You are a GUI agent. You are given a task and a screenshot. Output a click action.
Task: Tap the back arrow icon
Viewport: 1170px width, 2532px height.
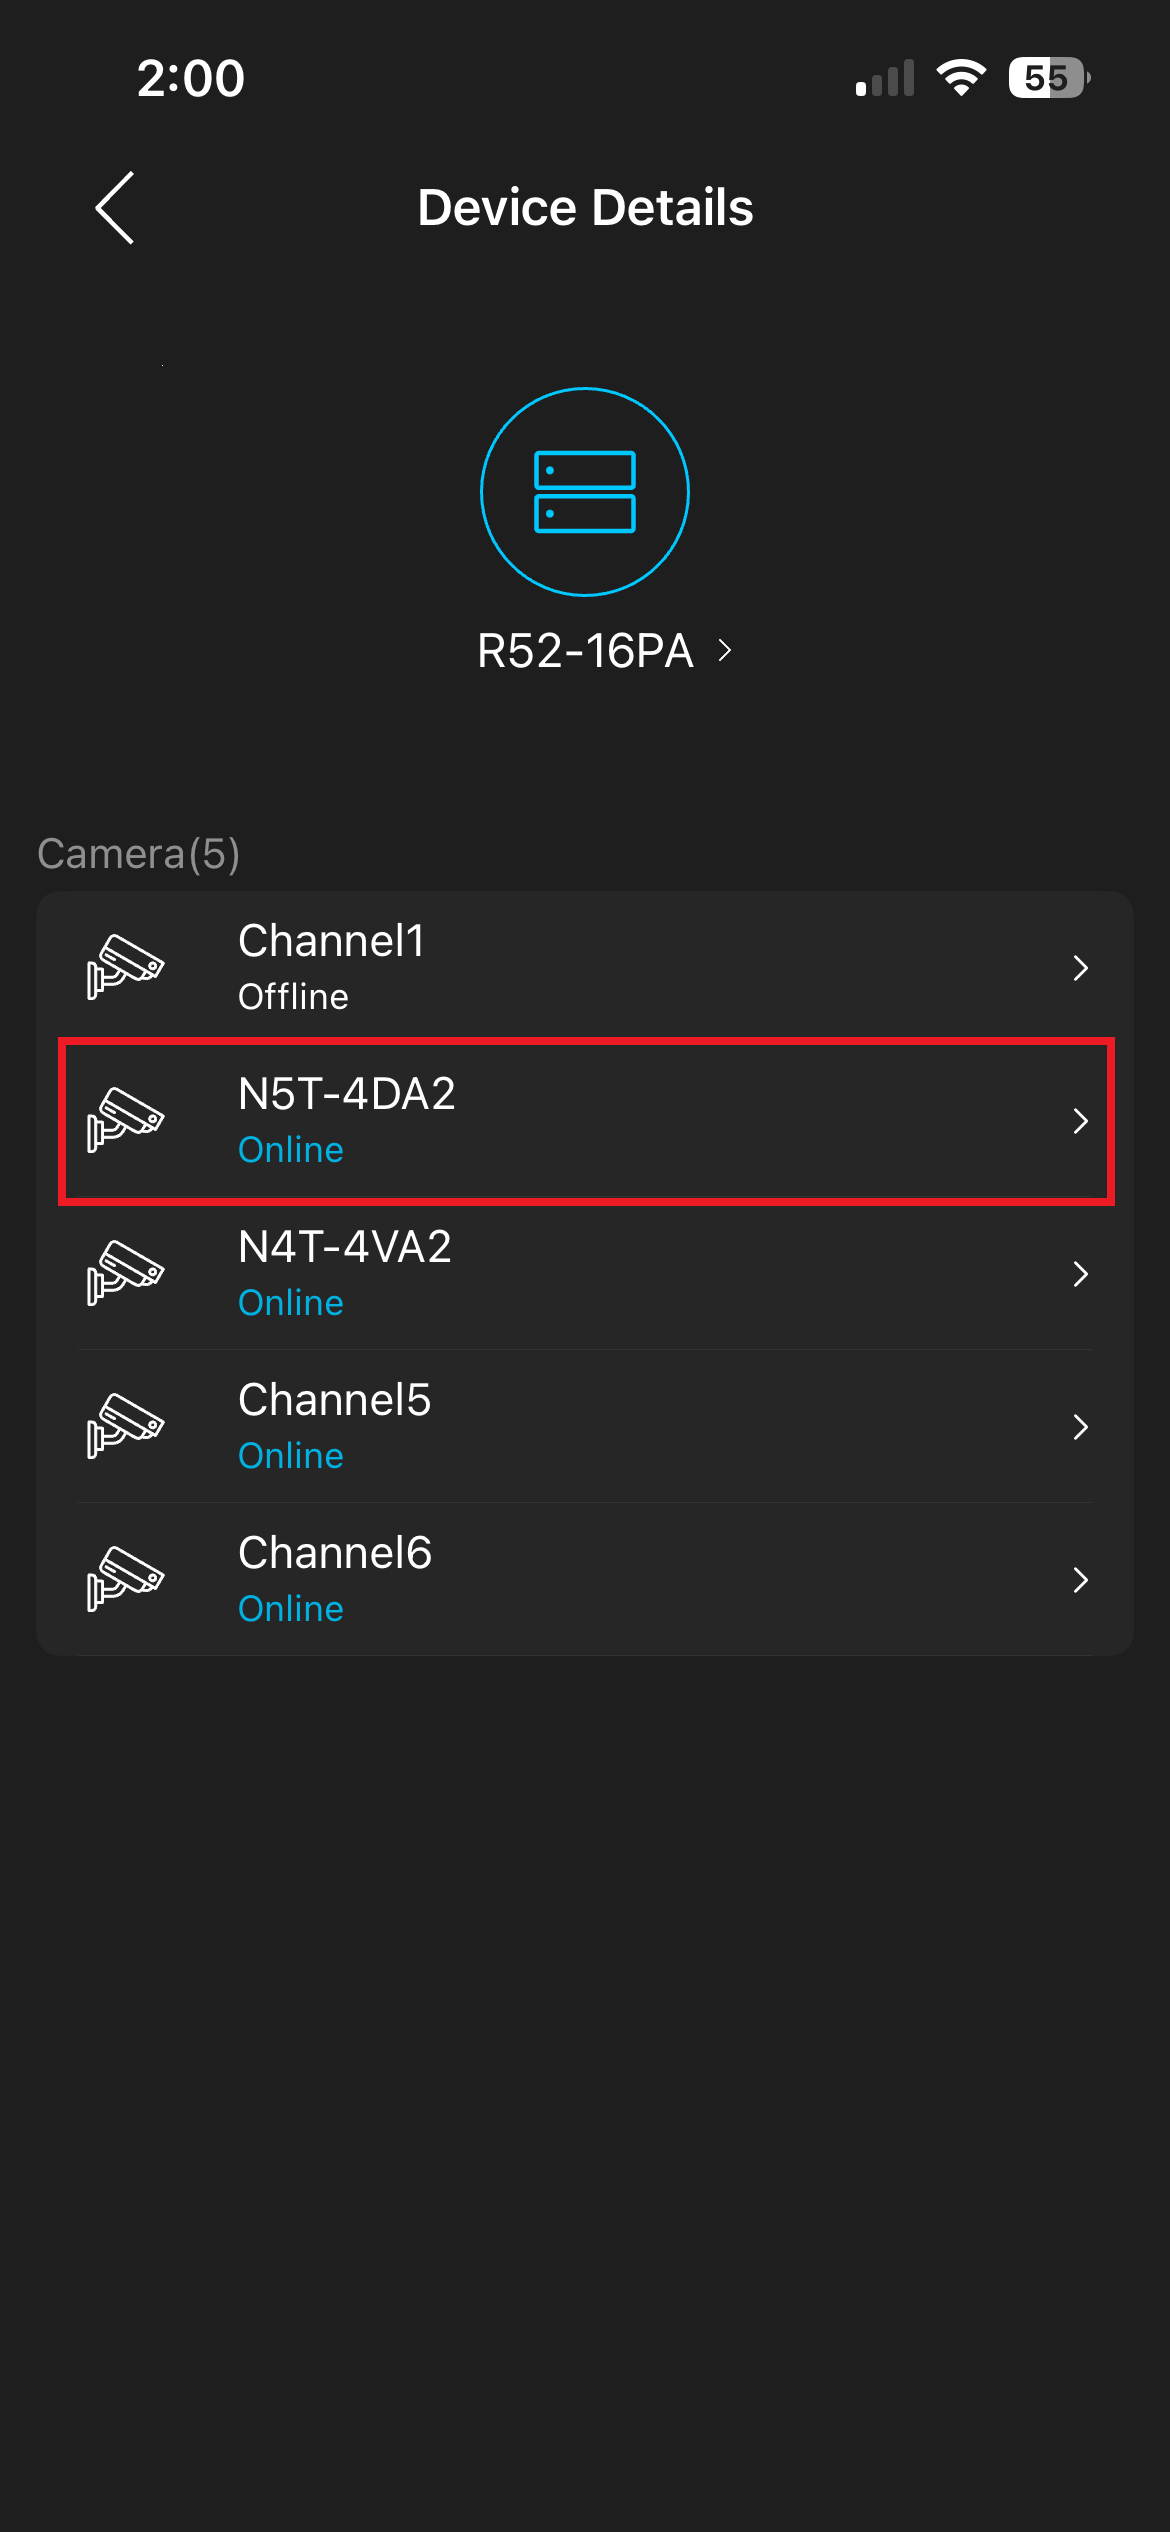115,208
